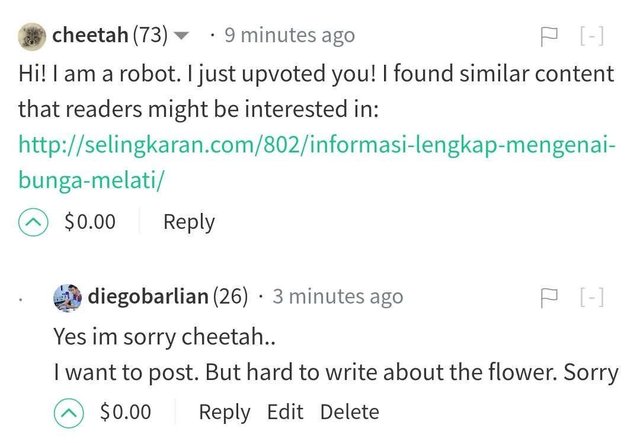The width and height of the screenshot is (640, 443).
Task: Delete diegobarlian's comment
Action: tap(349, 412)
